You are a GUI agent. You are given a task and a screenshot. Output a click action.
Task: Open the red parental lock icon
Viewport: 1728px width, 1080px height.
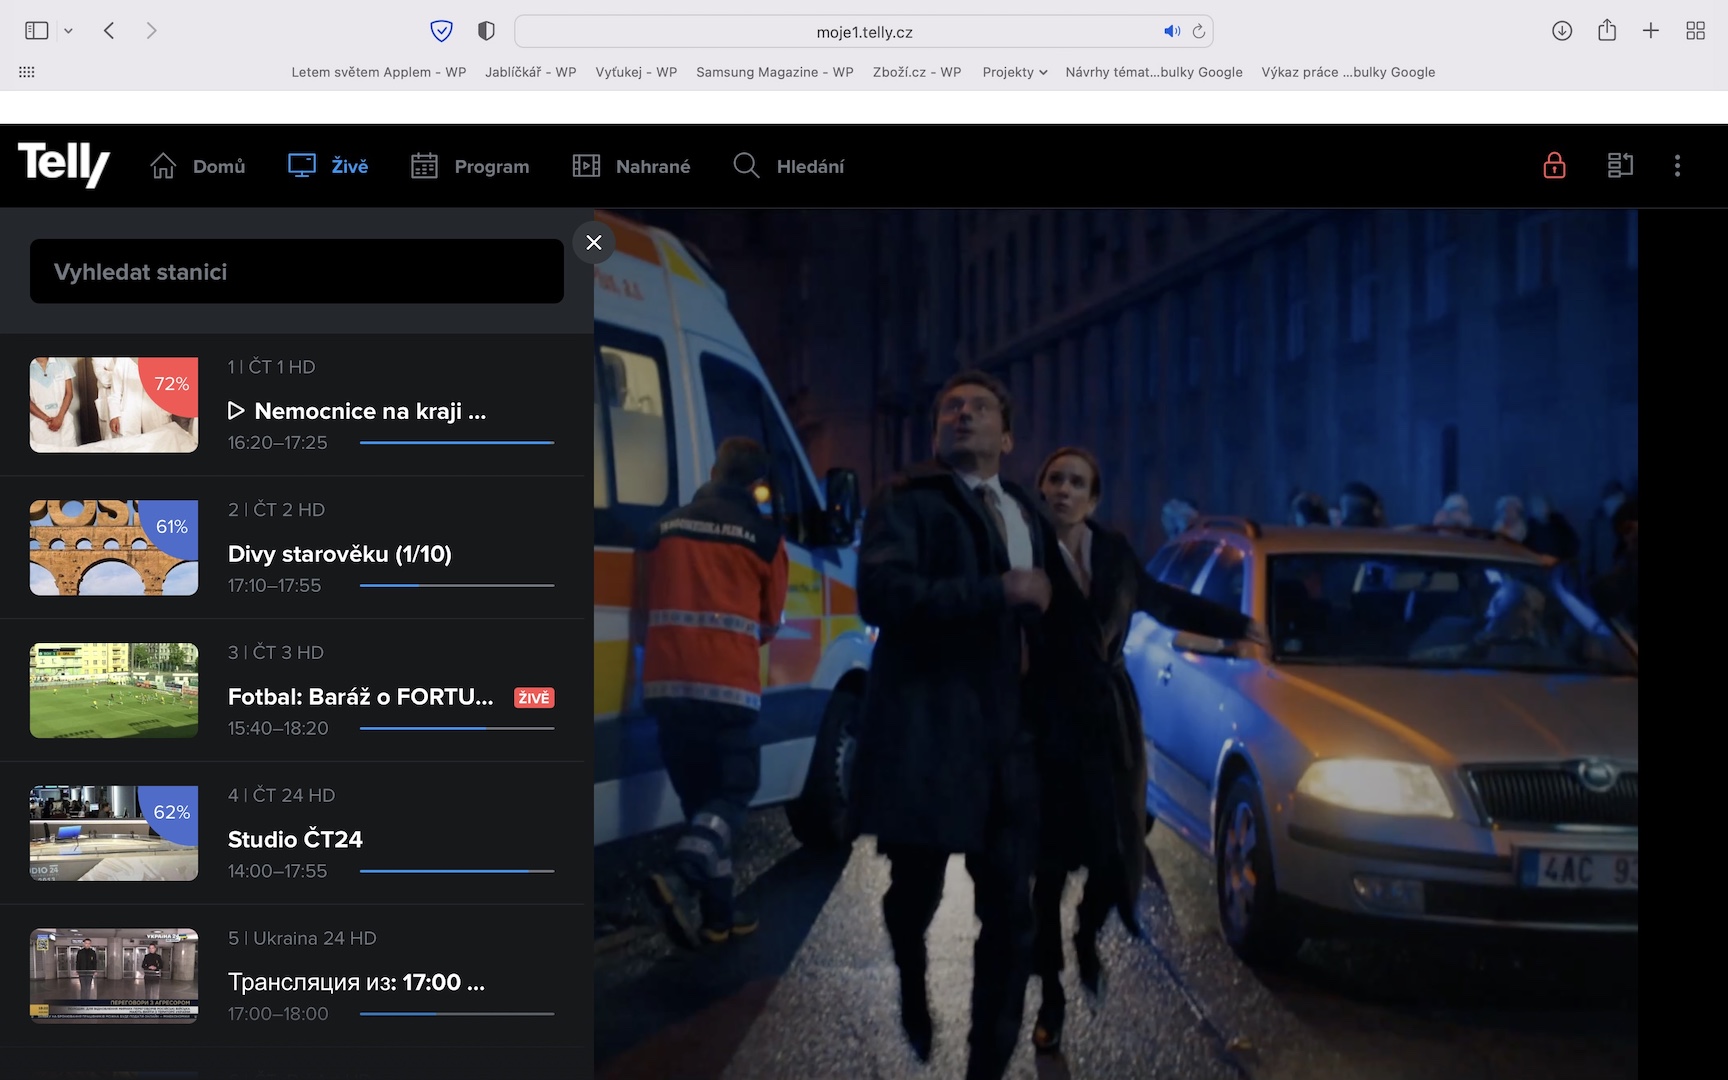coord(1554,166)
